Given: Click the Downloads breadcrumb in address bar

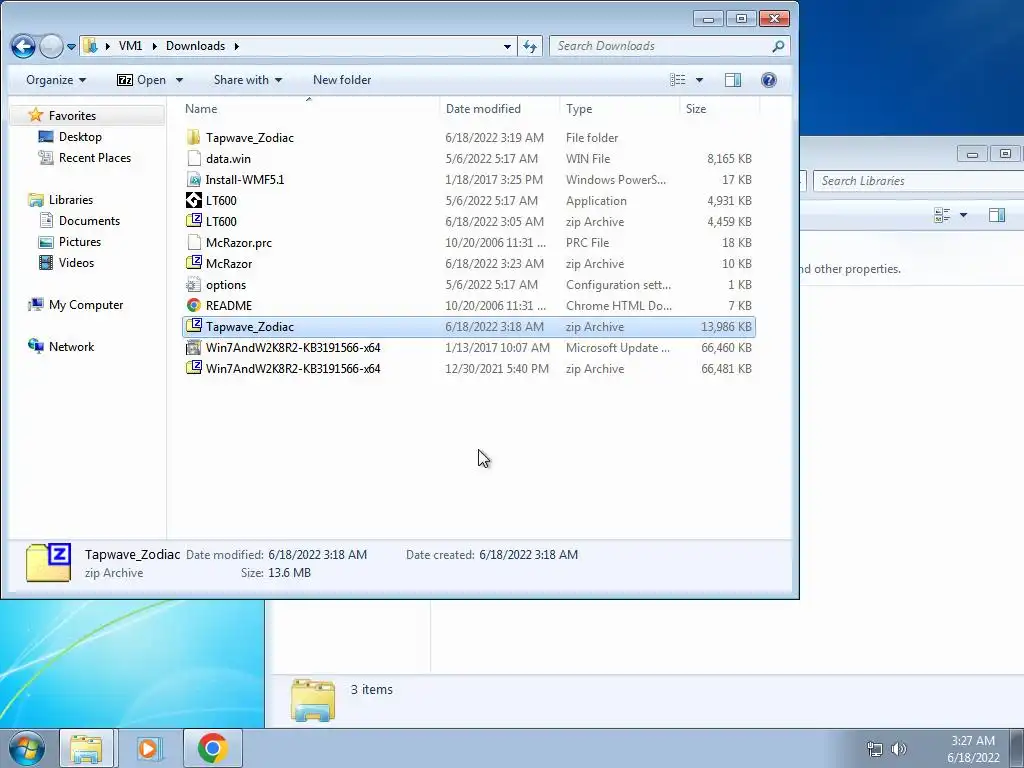Looking at the screenshot, I should click(x=195, y=46).
